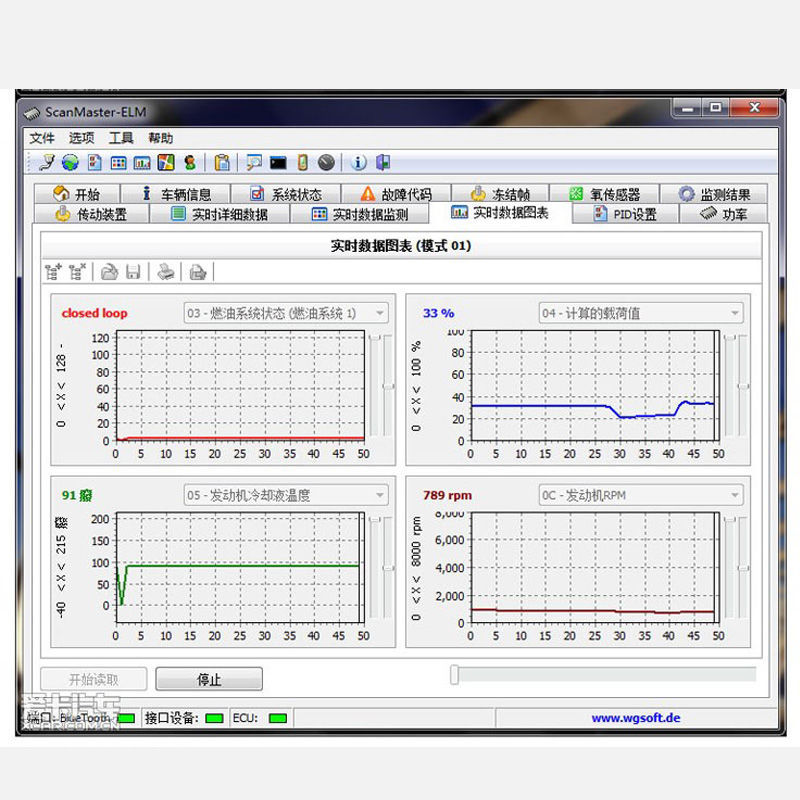Select the connect plug icon on the main toolbar

[45, 162]
